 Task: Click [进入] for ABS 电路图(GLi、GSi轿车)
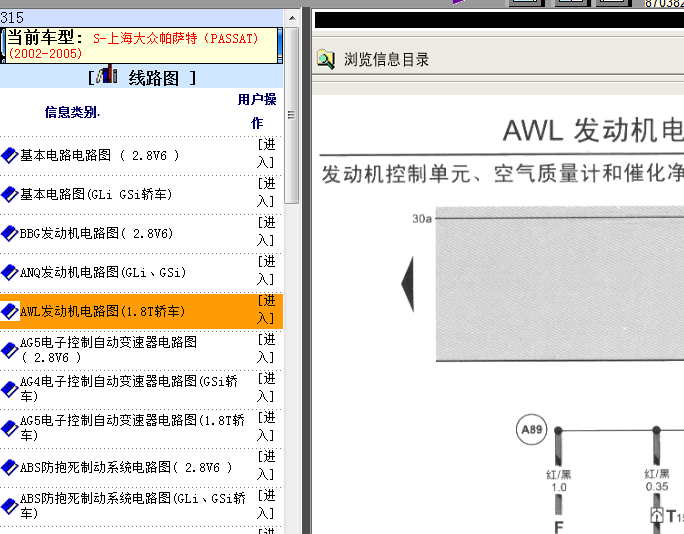coord(266,504)
